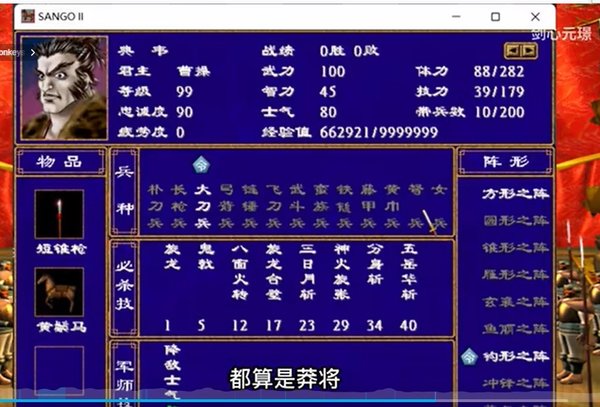Select the 雁形之阵 formation
Screen dimensions: 600x407
(515, 275)
